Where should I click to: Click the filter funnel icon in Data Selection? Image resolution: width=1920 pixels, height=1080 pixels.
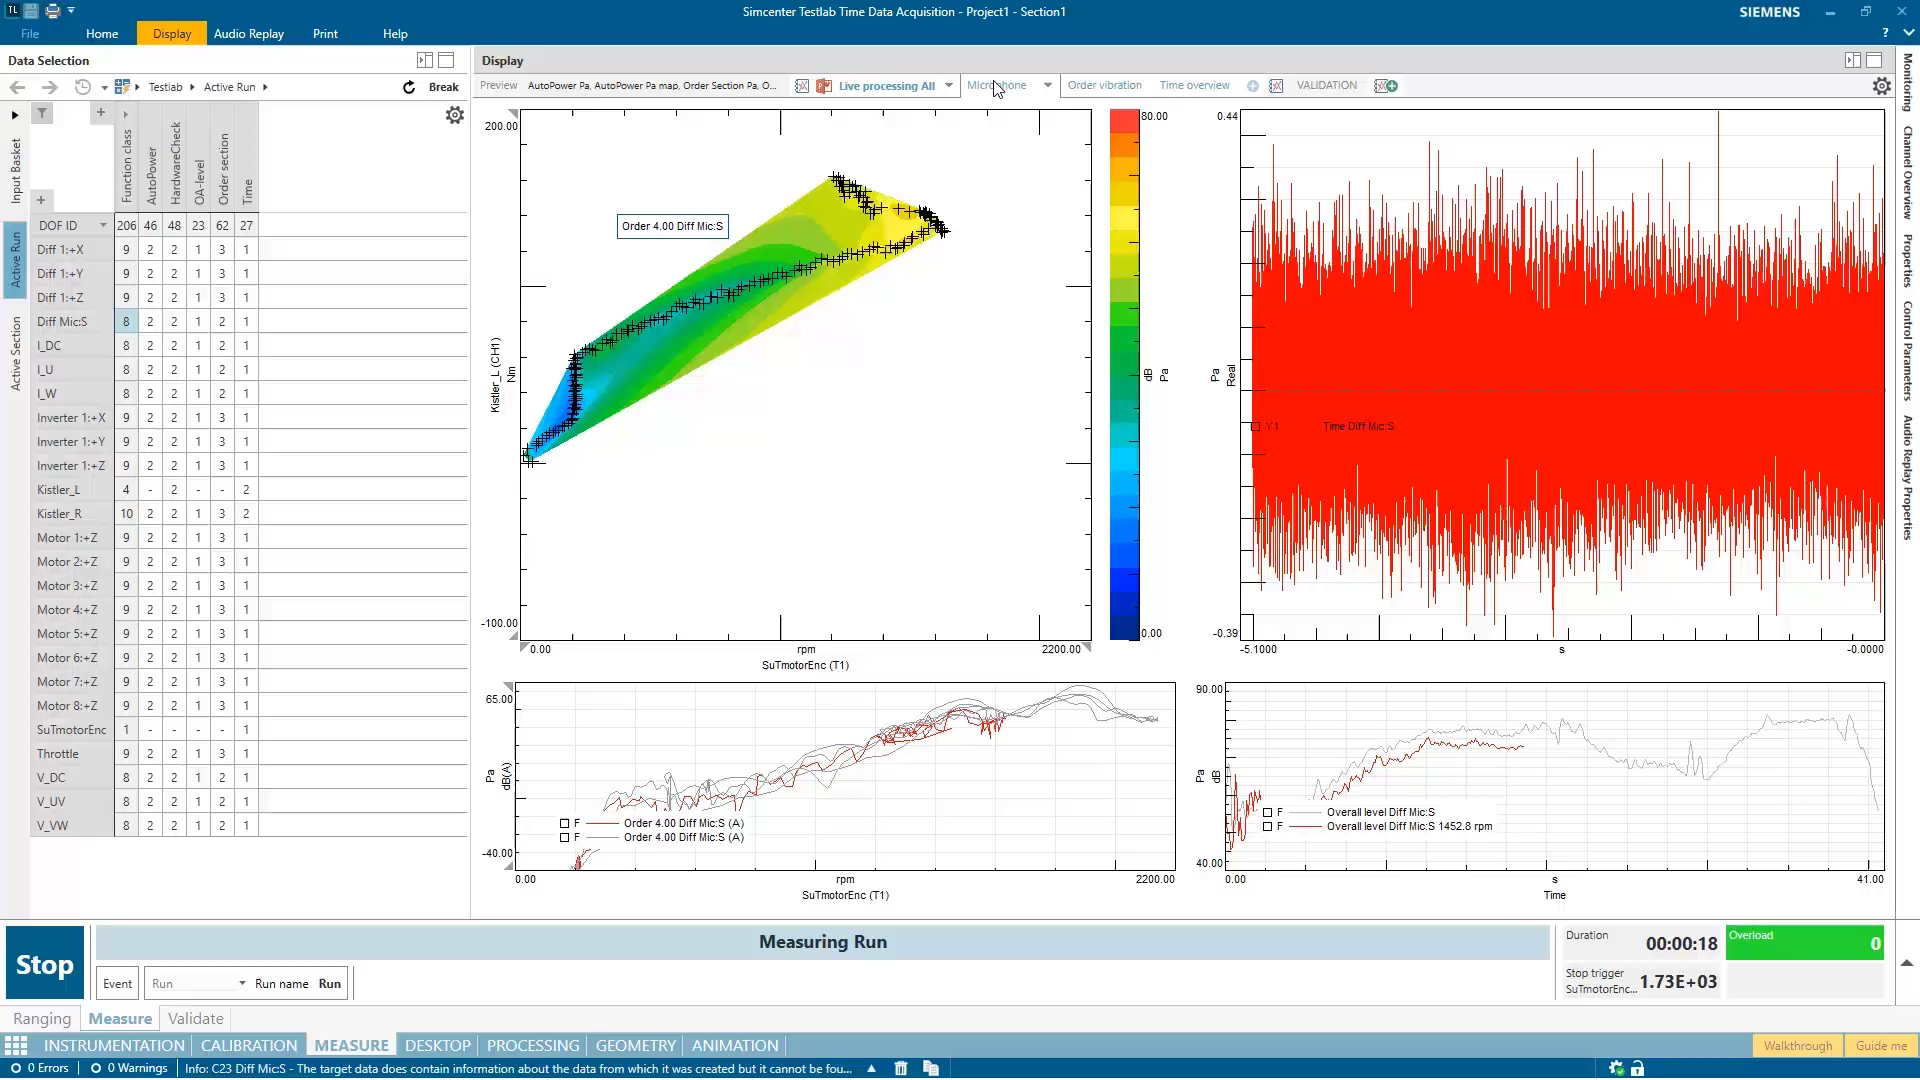(x=42, y=113)
